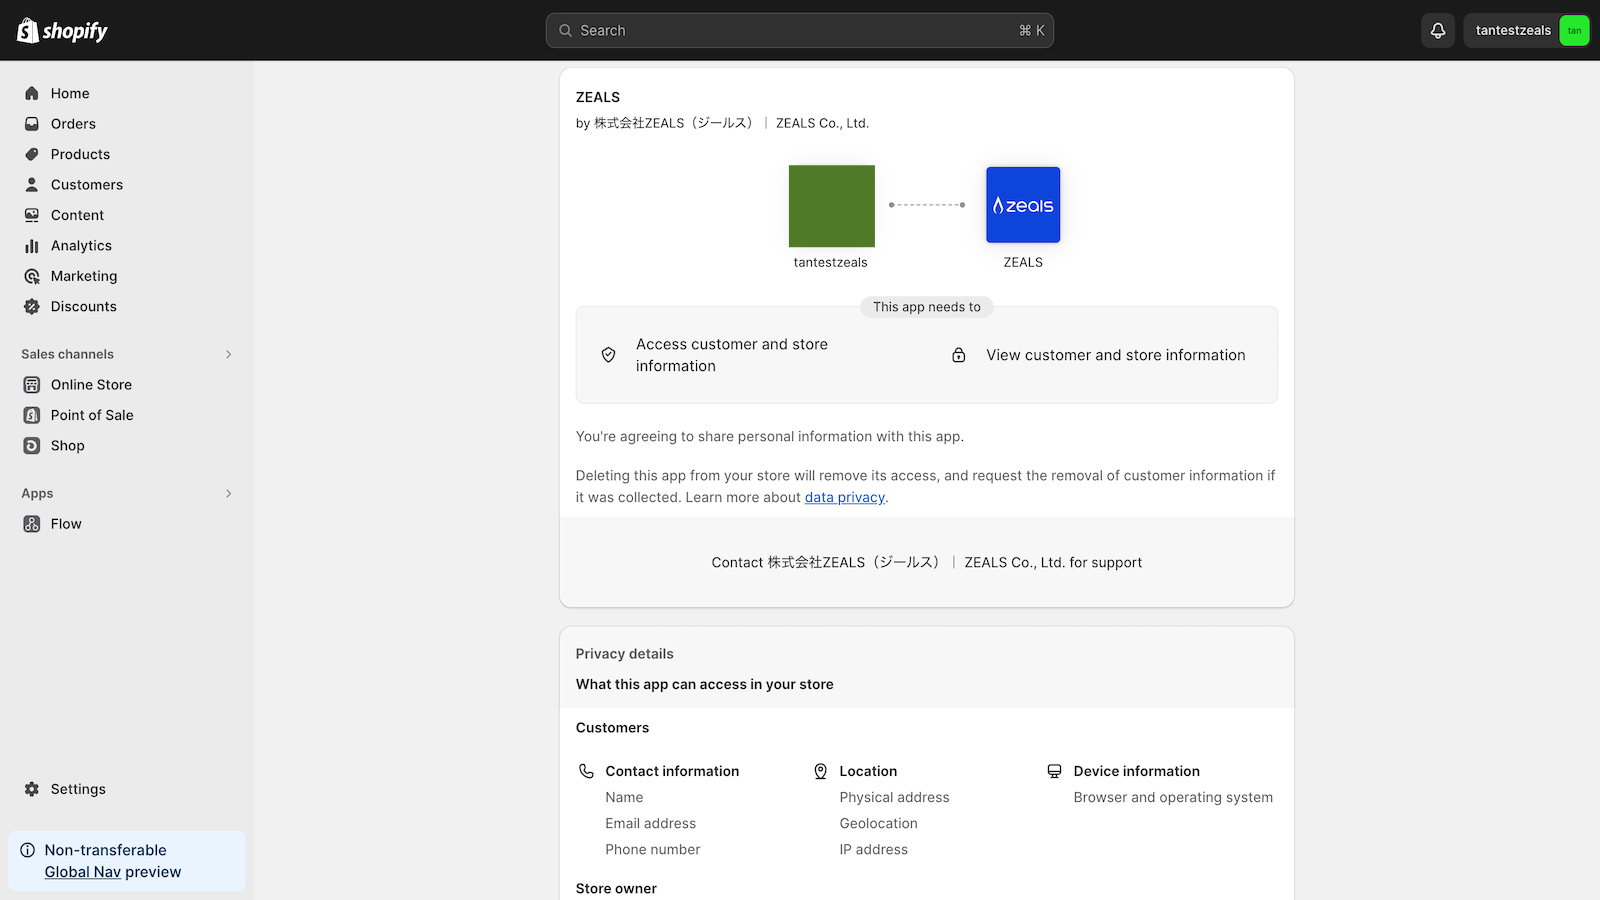Click the Email address text
The width and height of the screenshot is (1600, 900).
click(651, 823)
